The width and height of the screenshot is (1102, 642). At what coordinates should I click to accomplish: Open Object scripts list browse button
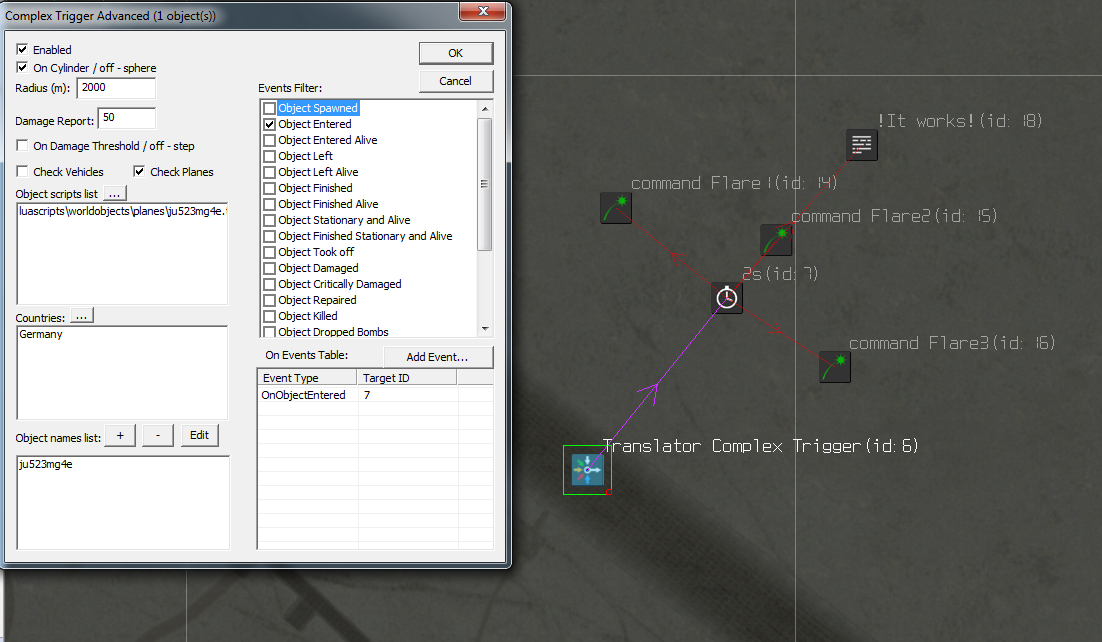(115, 193)
